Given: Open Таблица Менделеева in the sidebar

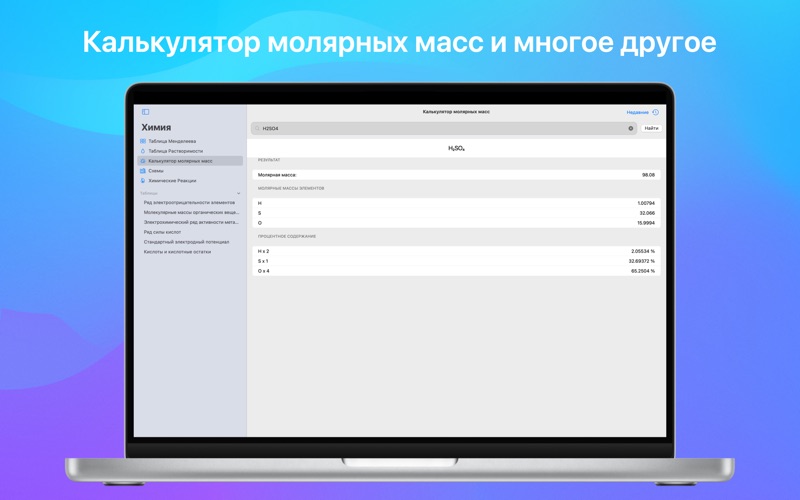Looking at the screenshot, I should [171, 141].
